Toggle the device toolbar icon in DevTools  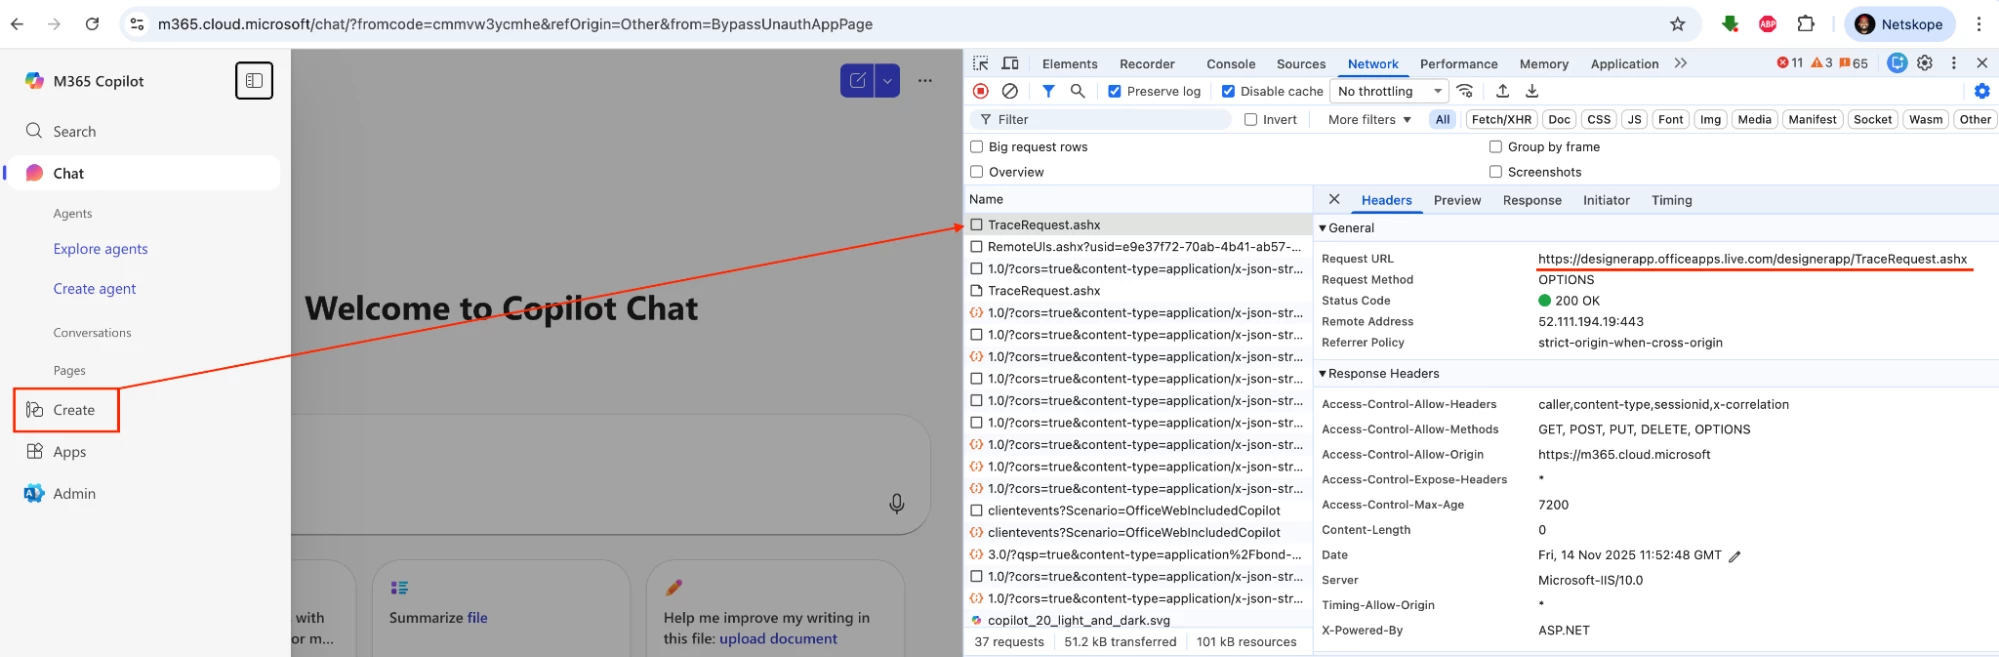[x=1010, y=63]
